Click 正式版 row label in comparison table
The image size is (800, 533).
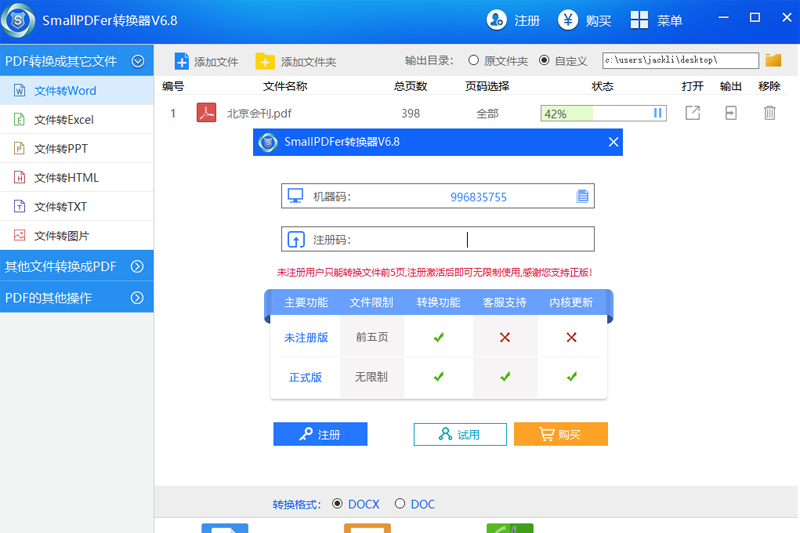click(x=305, y=377)
